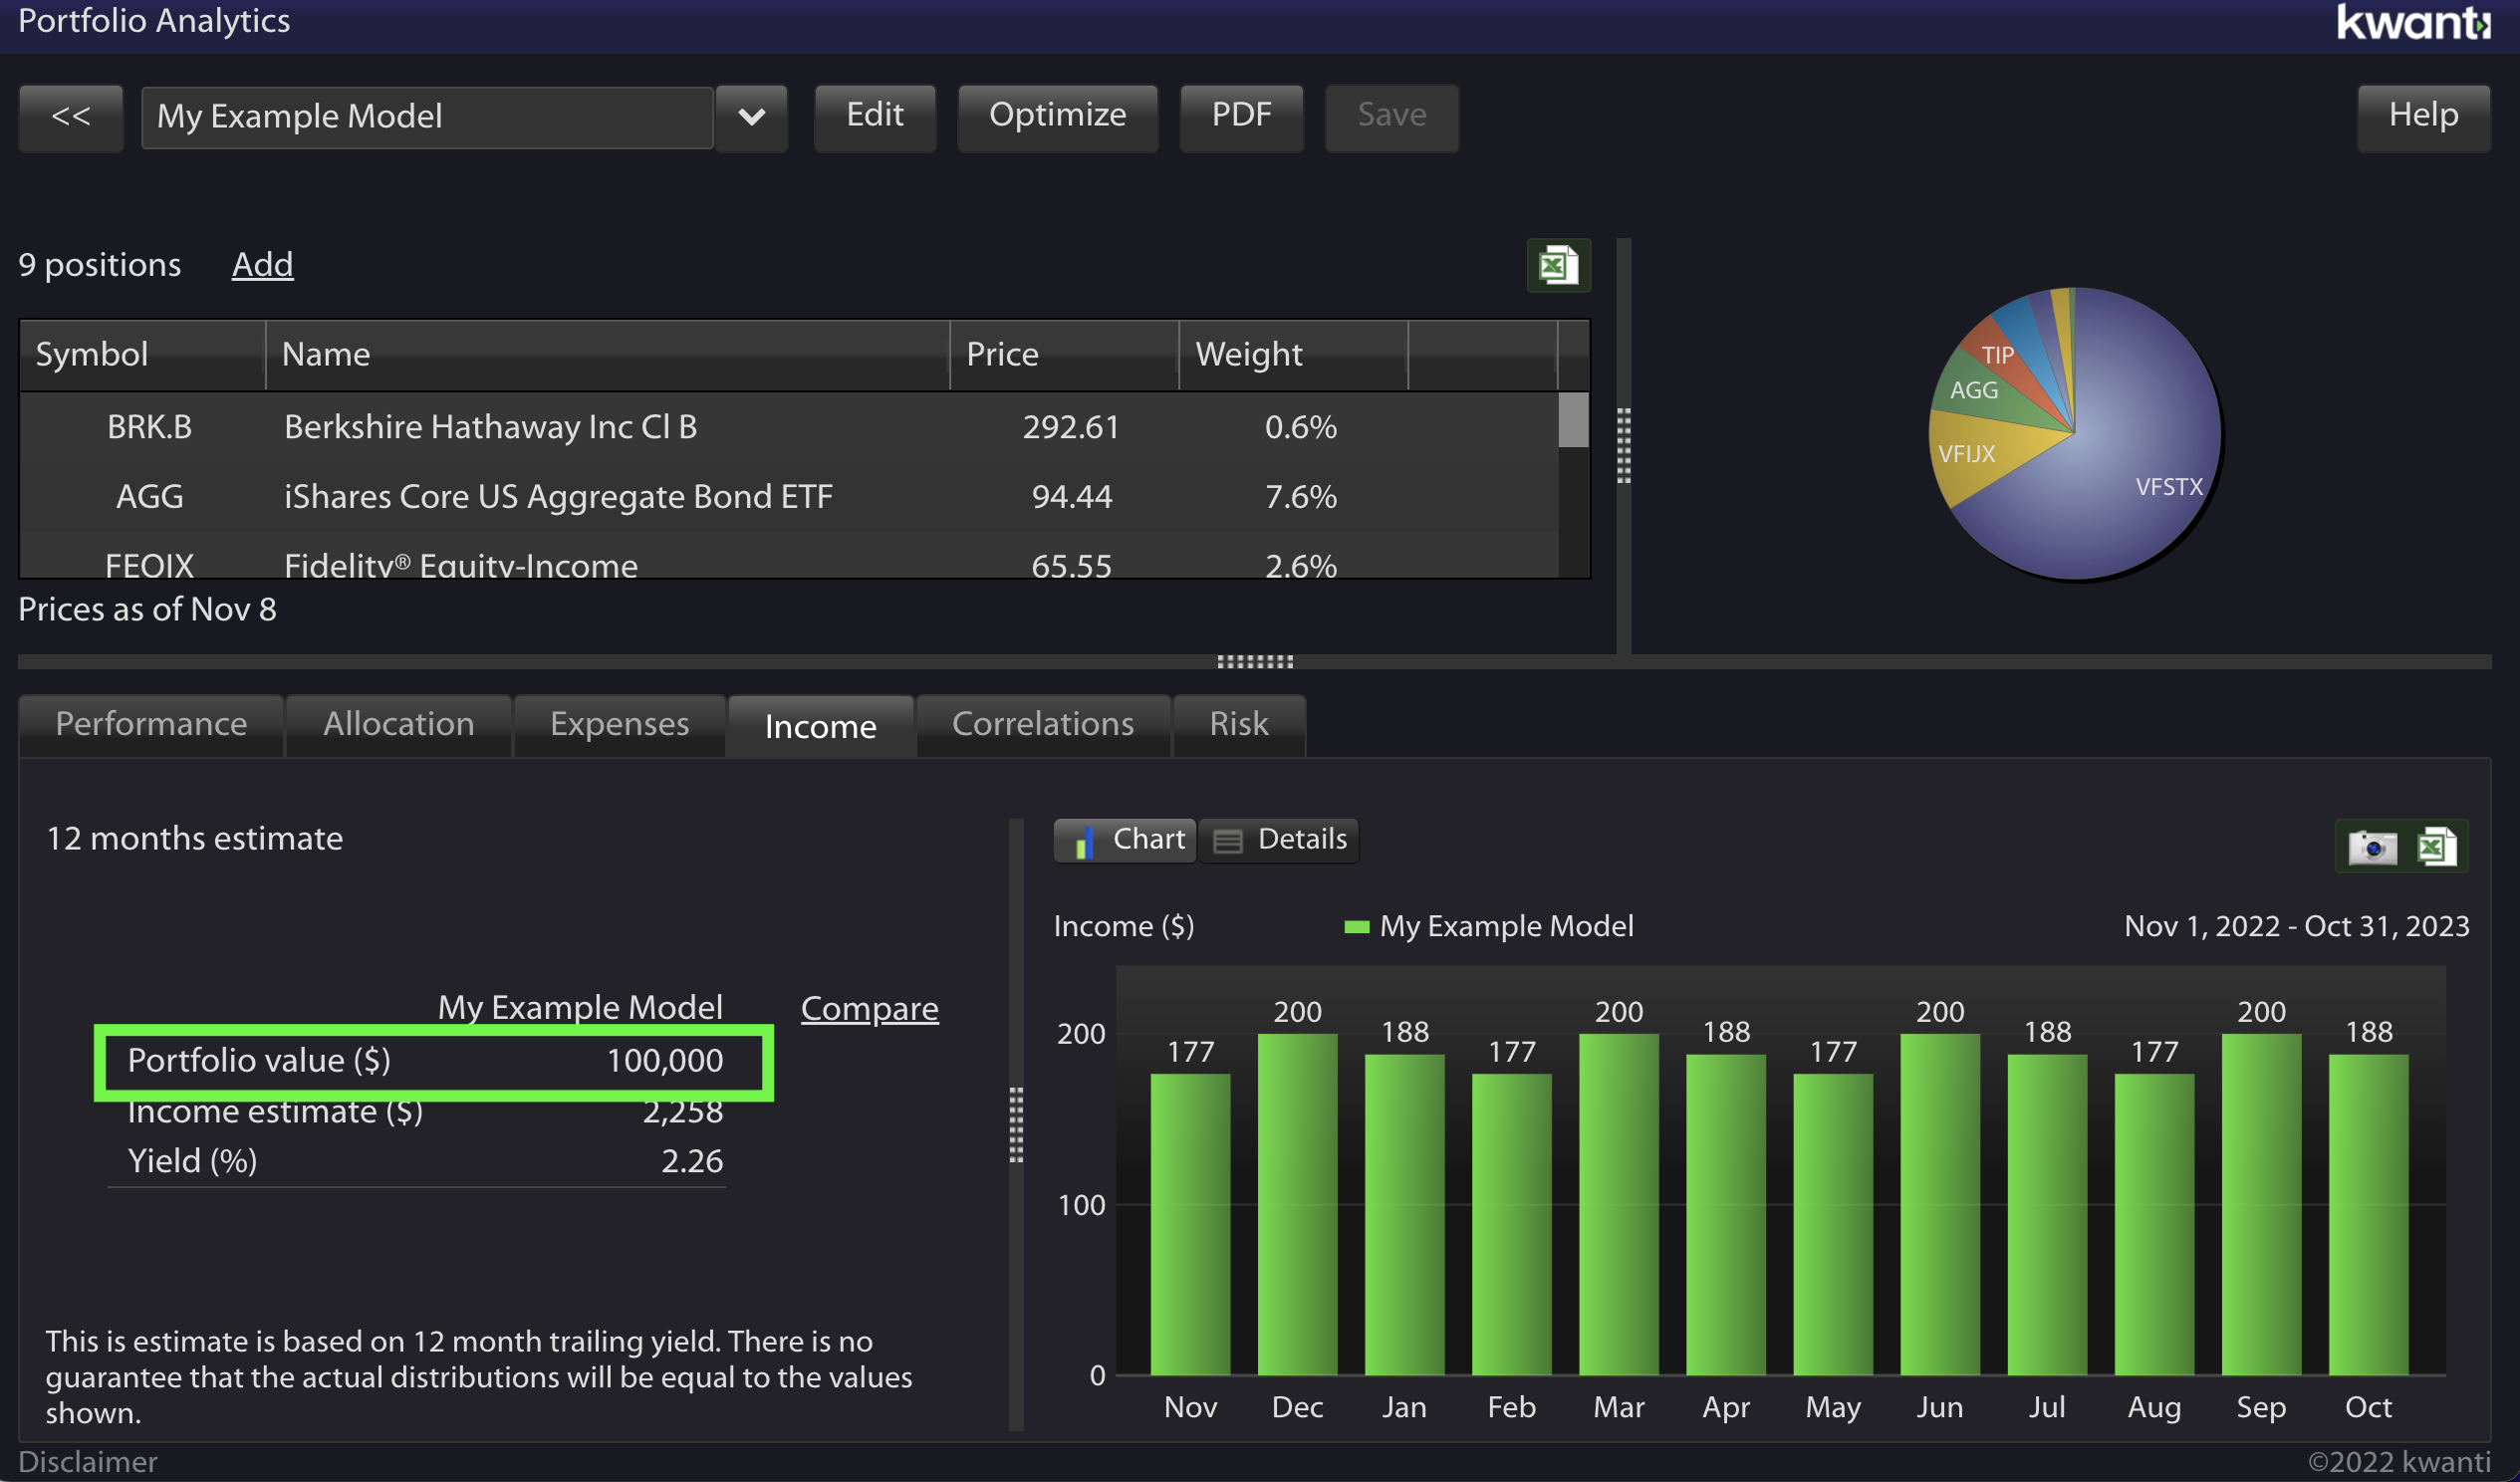This screenshot has width=2520, height=1482.
Task: Click the vertical splitter handle beside table
Action: pyautogui.click(x=1624, y=446)
